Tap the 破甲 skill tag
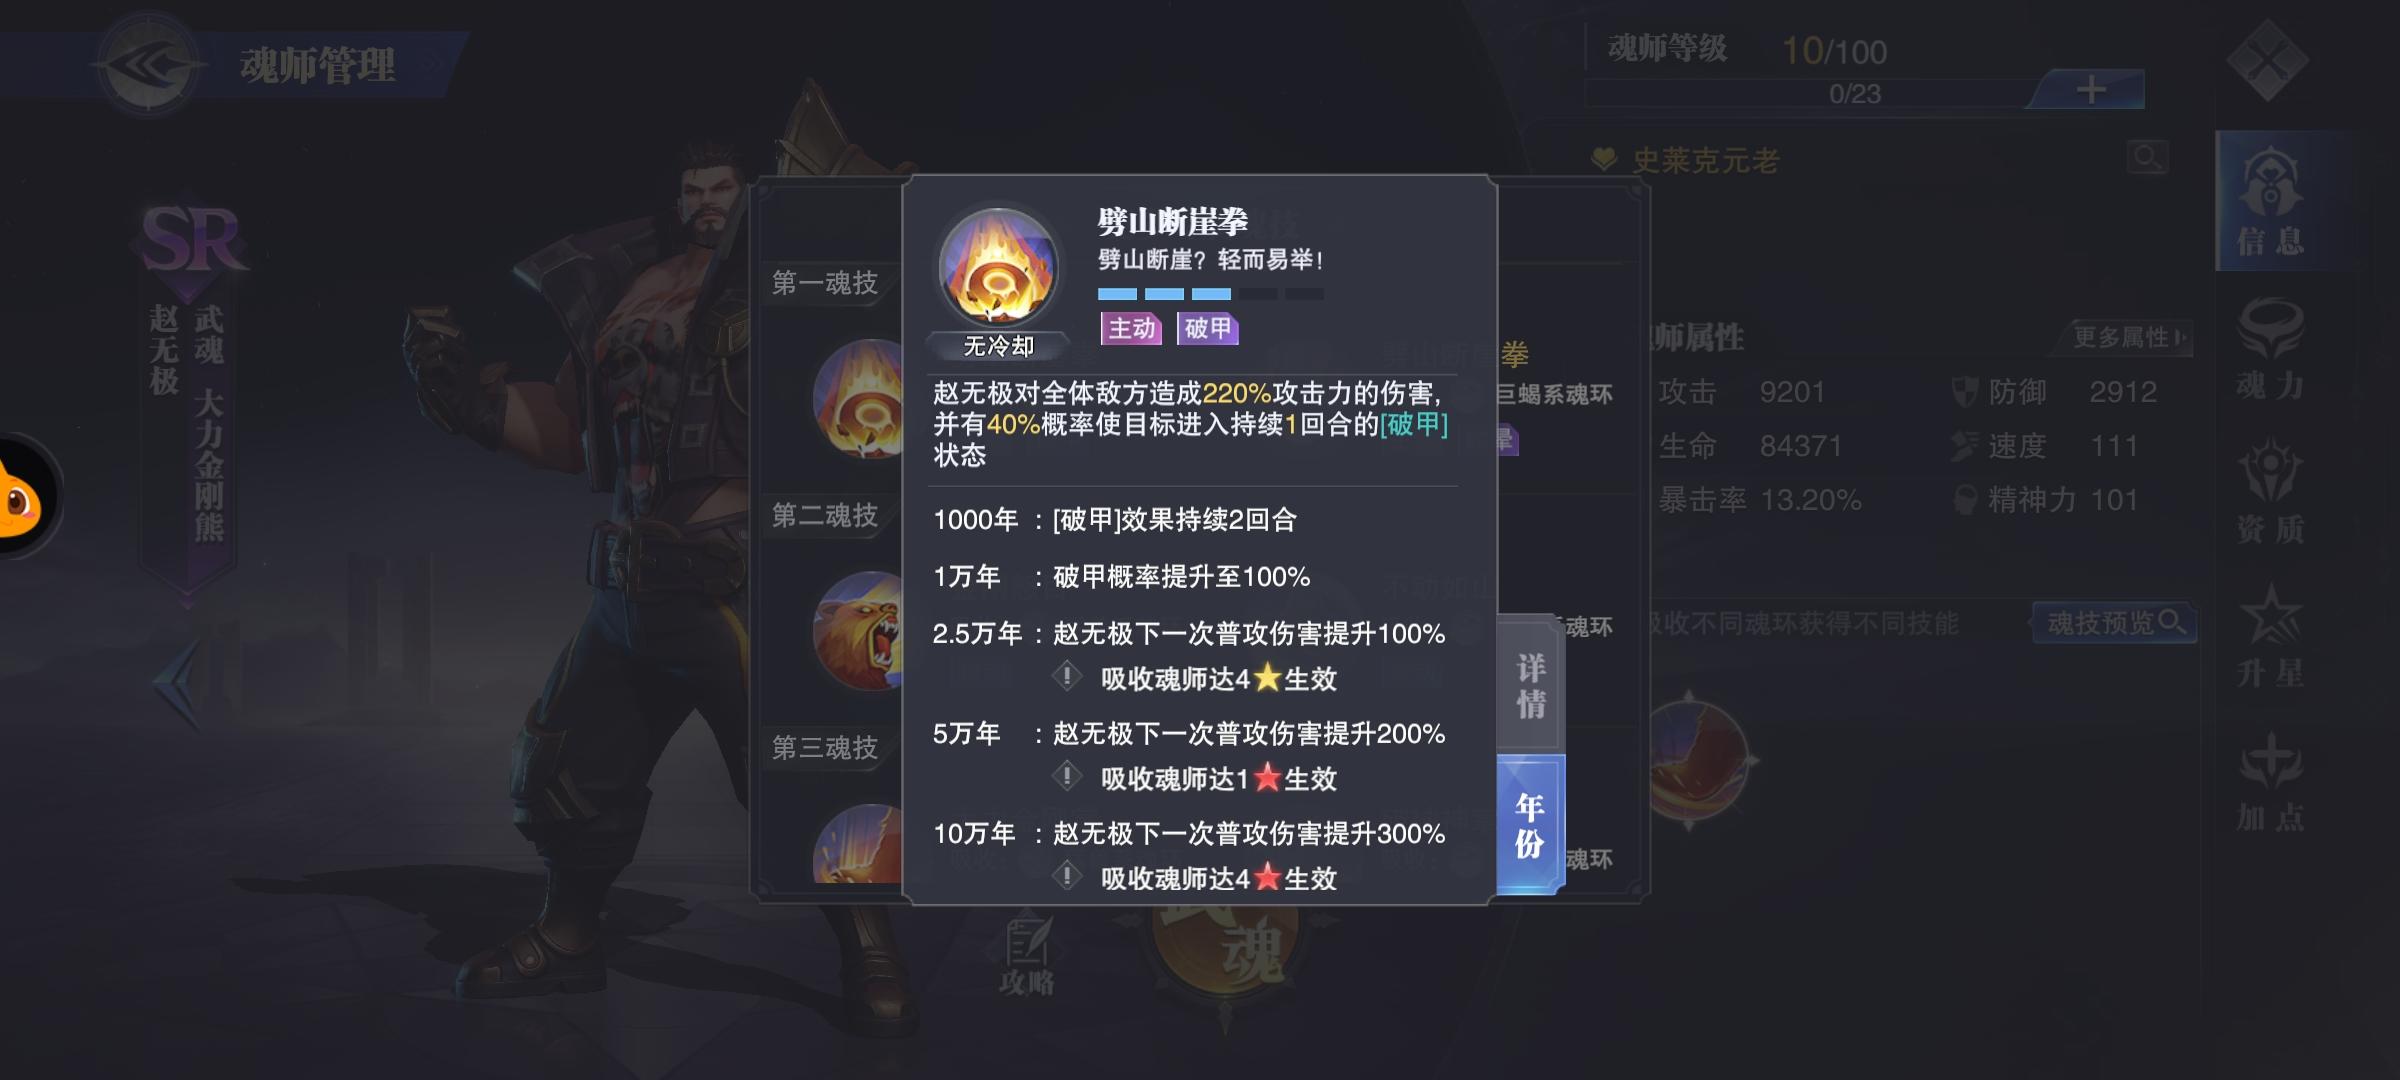The width and height of the screenshot is (2400, 1080). click(1207, 328)
